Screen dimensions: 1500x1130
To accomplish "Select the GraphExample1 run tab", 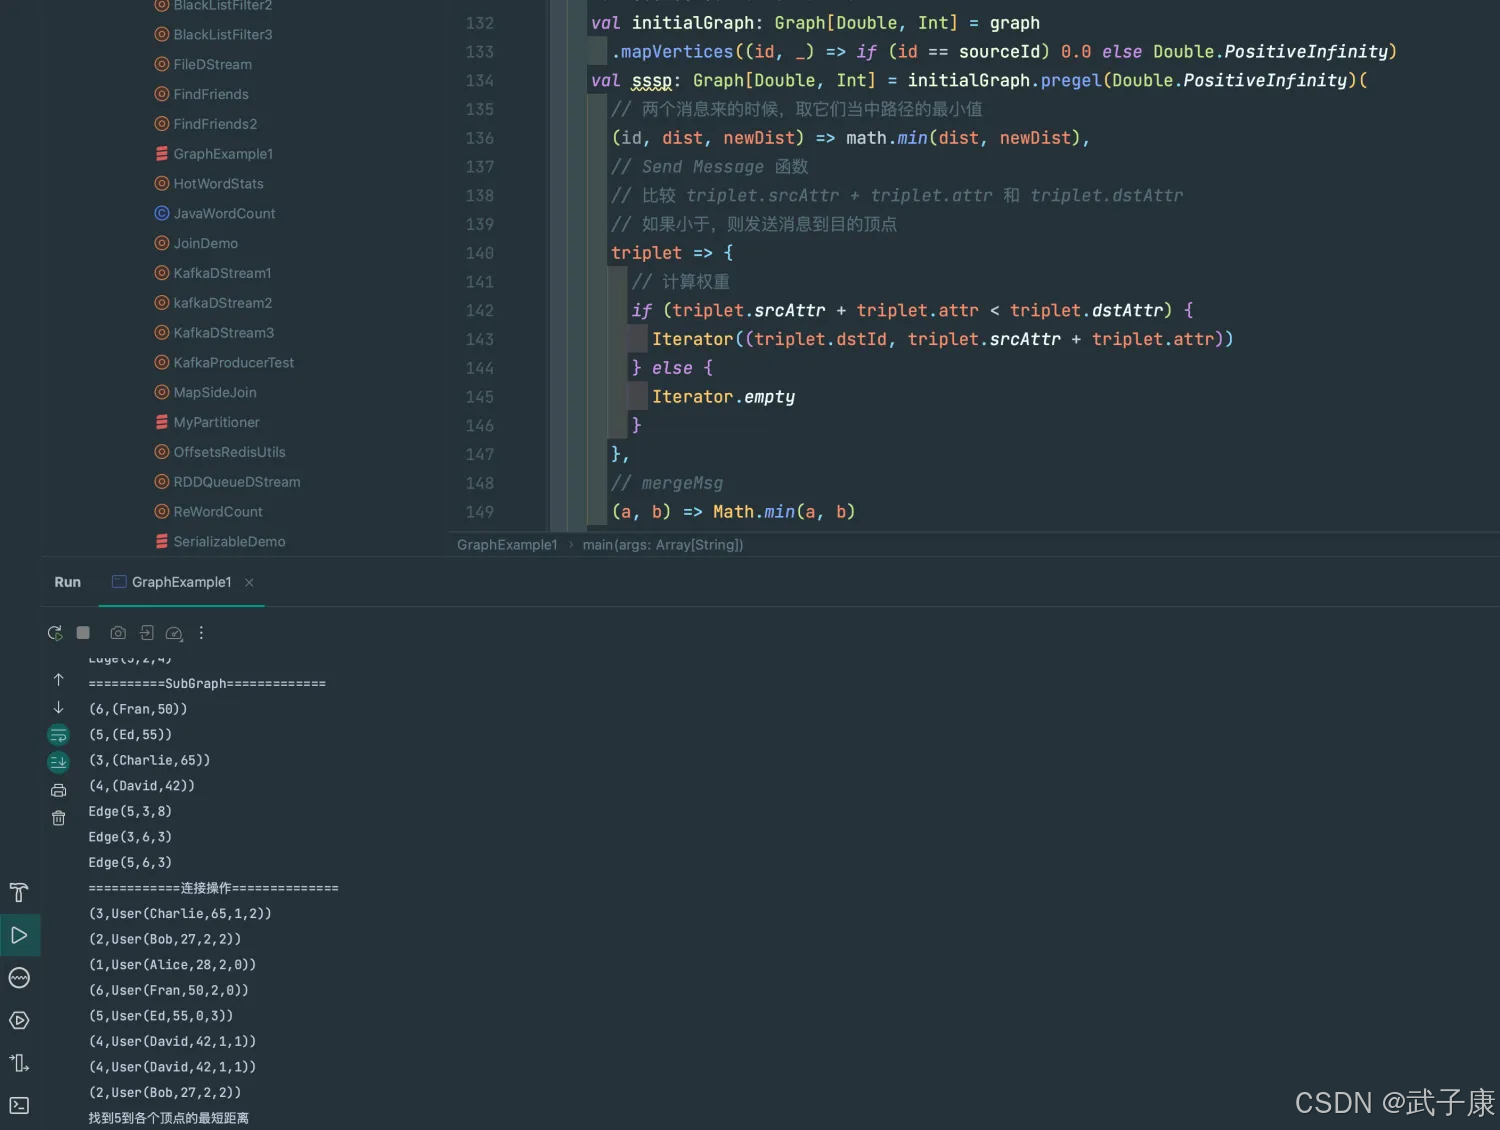I will 181,582.
